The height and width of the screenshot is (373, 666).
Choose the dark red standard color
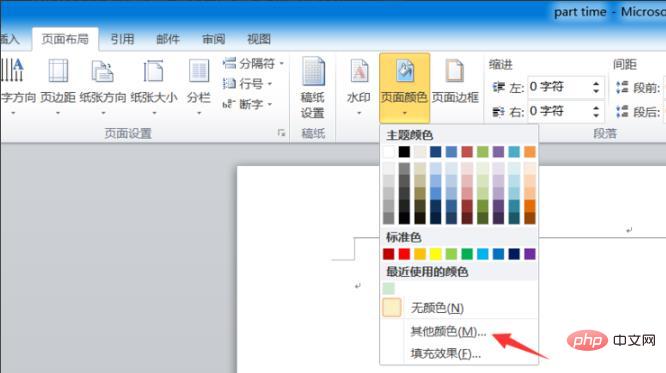click(x=389, y=254)
